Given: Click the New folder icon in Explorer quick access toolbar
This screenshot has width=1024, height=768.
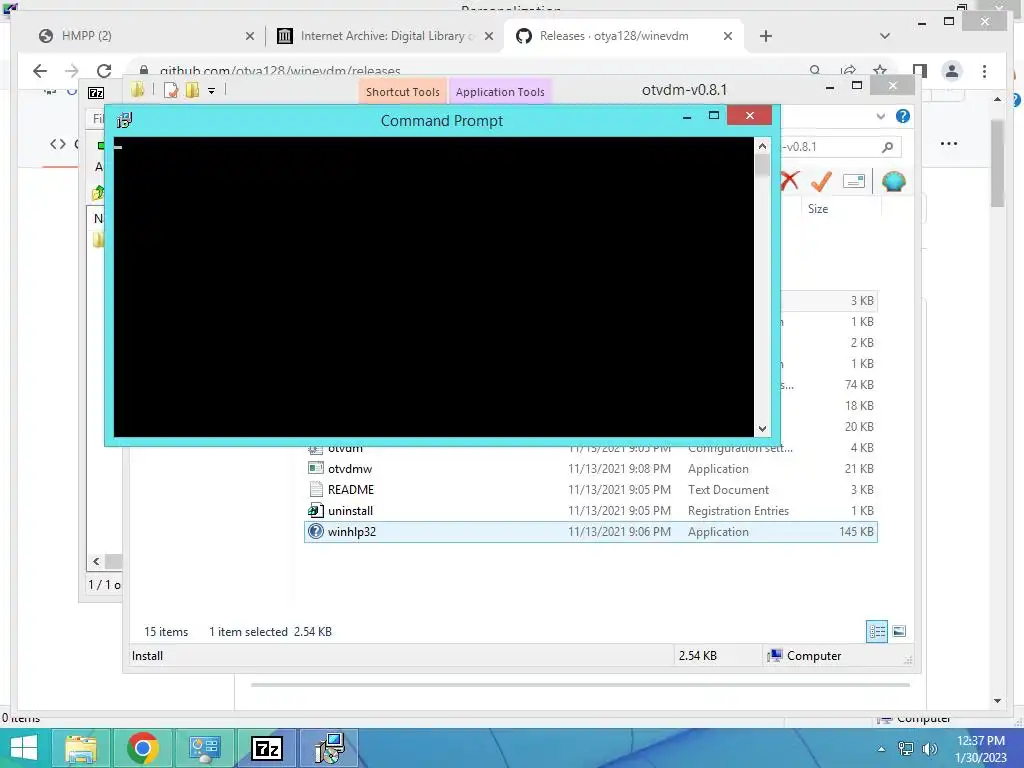Looking at the screenshot, I should pyautogui.click(x=192, y=90).
